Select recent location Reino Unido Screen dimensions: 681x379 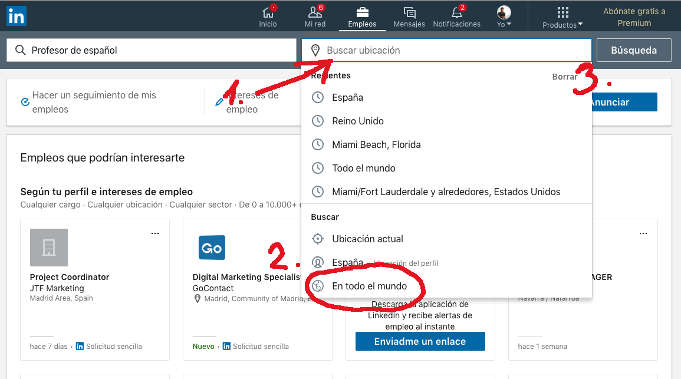tap(446, 121)
